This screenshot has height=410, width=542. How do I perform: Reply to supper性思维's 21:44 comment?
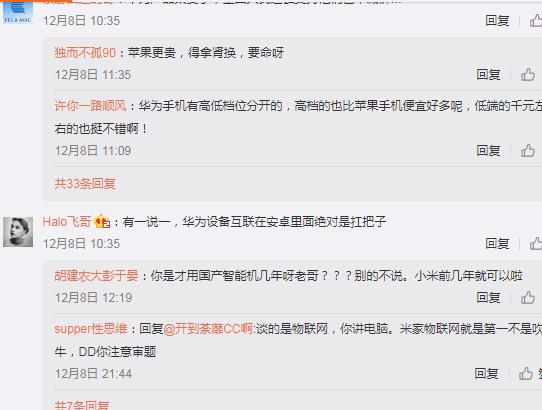coord(486,373)
